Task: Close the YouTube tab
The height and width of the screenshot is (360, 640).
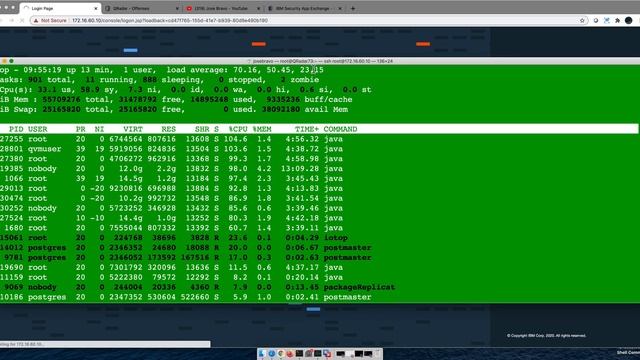Action: click(x=258, y=8)
